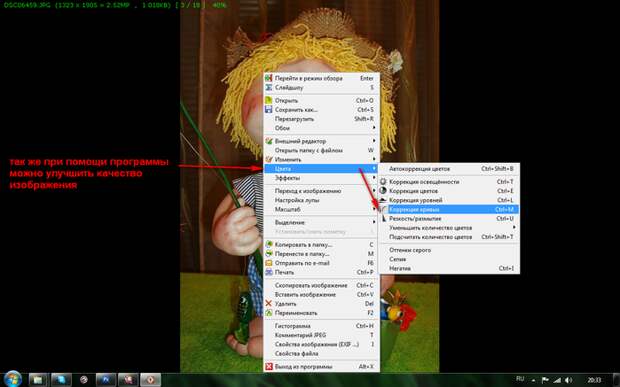
Task: Expand Уменьшить количество цветов submenu
Action: (449, 228)
